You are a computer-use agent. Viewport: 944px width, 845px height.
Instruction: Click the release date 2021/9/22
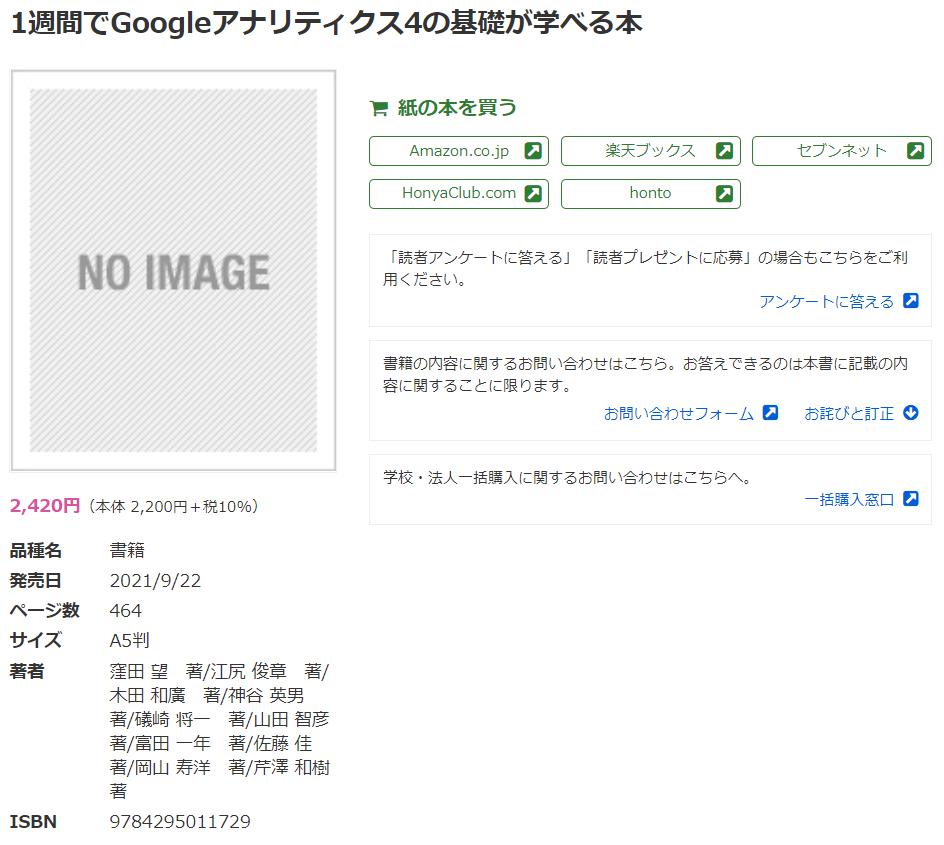click(x=155, y=581)
